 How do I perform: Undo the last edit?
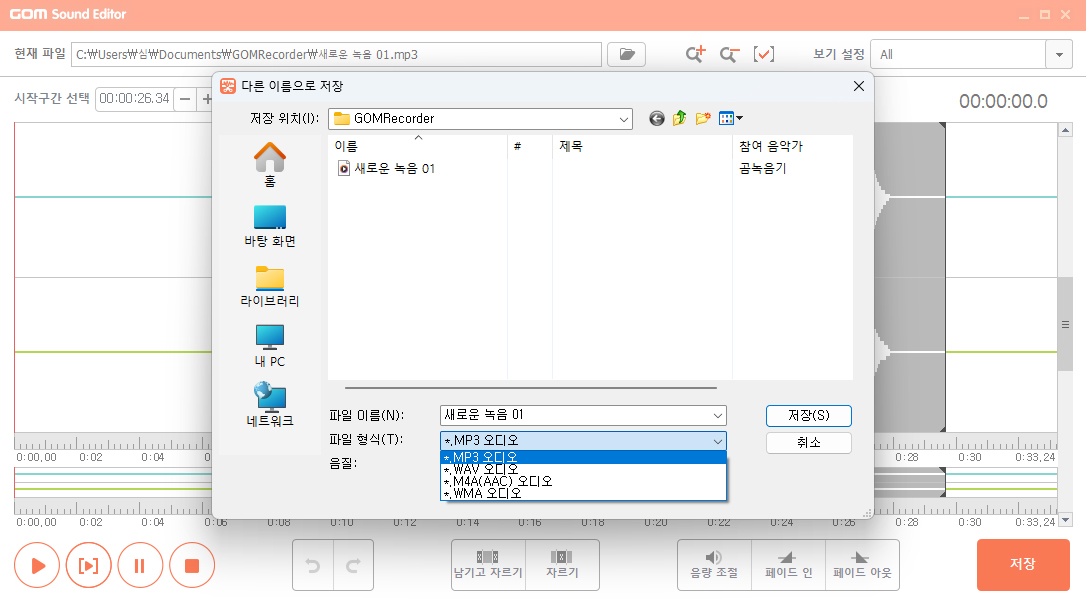coord(313,565)
